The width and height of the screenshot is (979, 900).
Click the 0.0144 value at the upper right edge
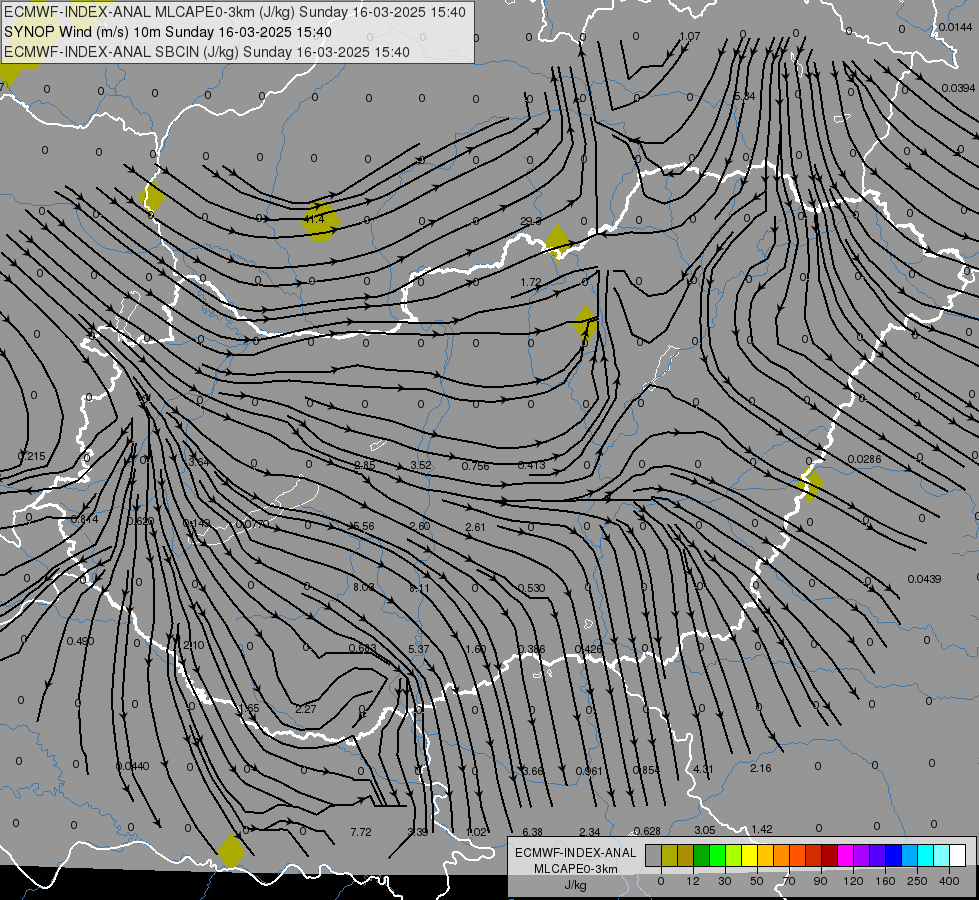click(x=955, y=27)
